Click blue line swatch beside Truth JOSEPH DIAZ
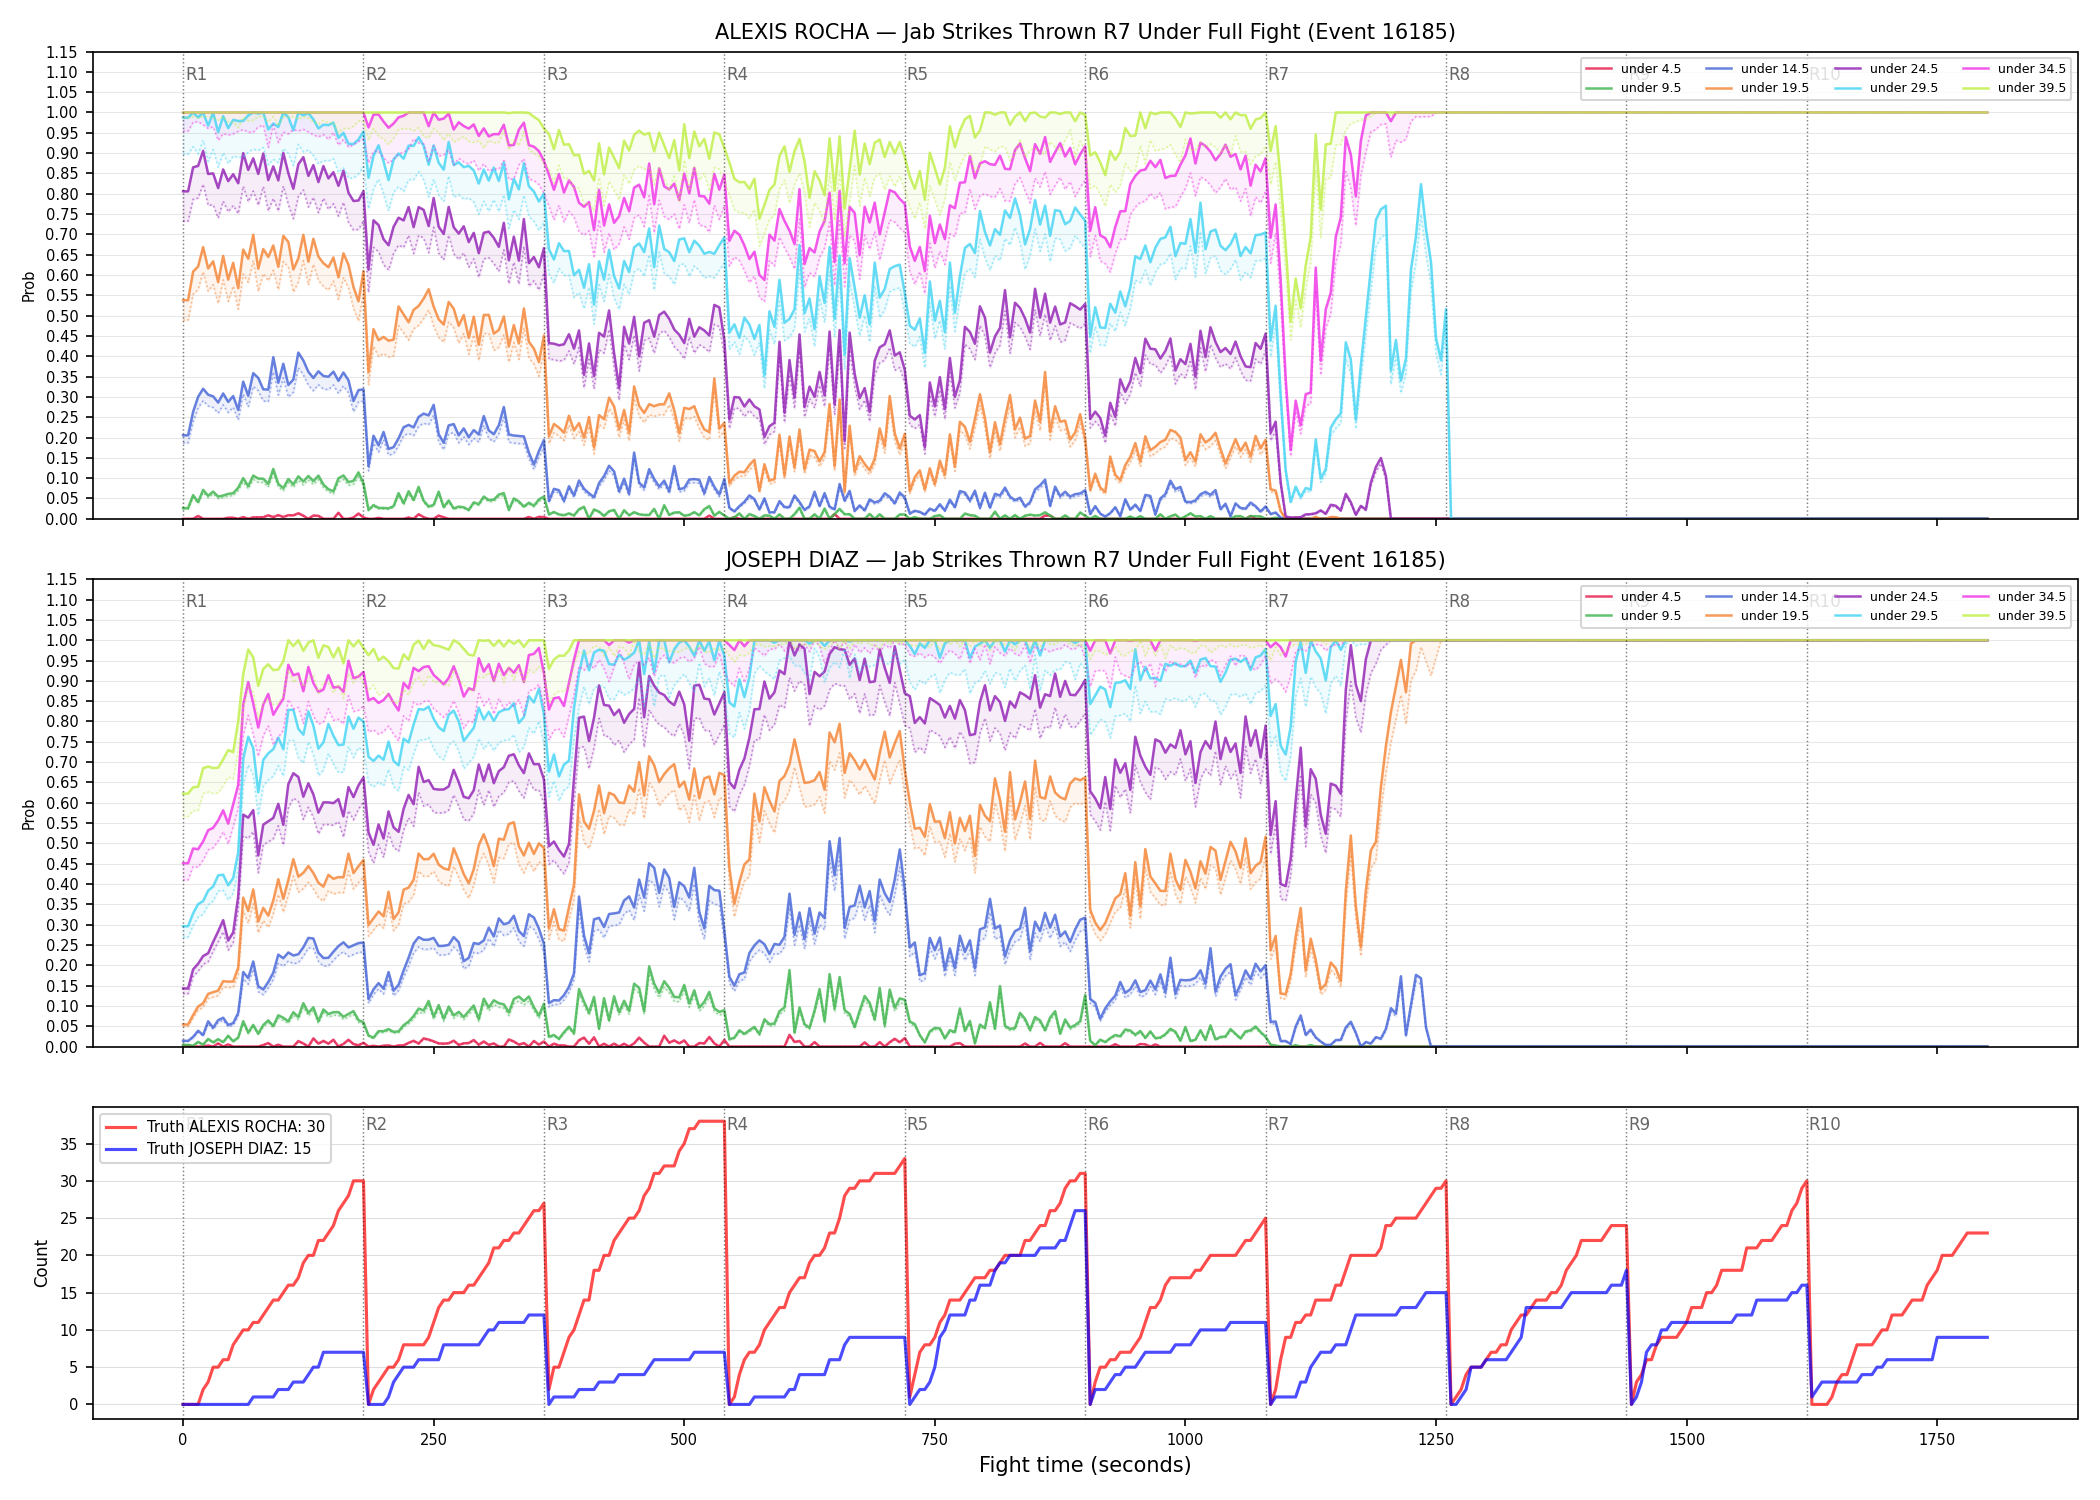This screenshot has width=2100, height=1500. pyautogui.click(x=121, y=1149)
